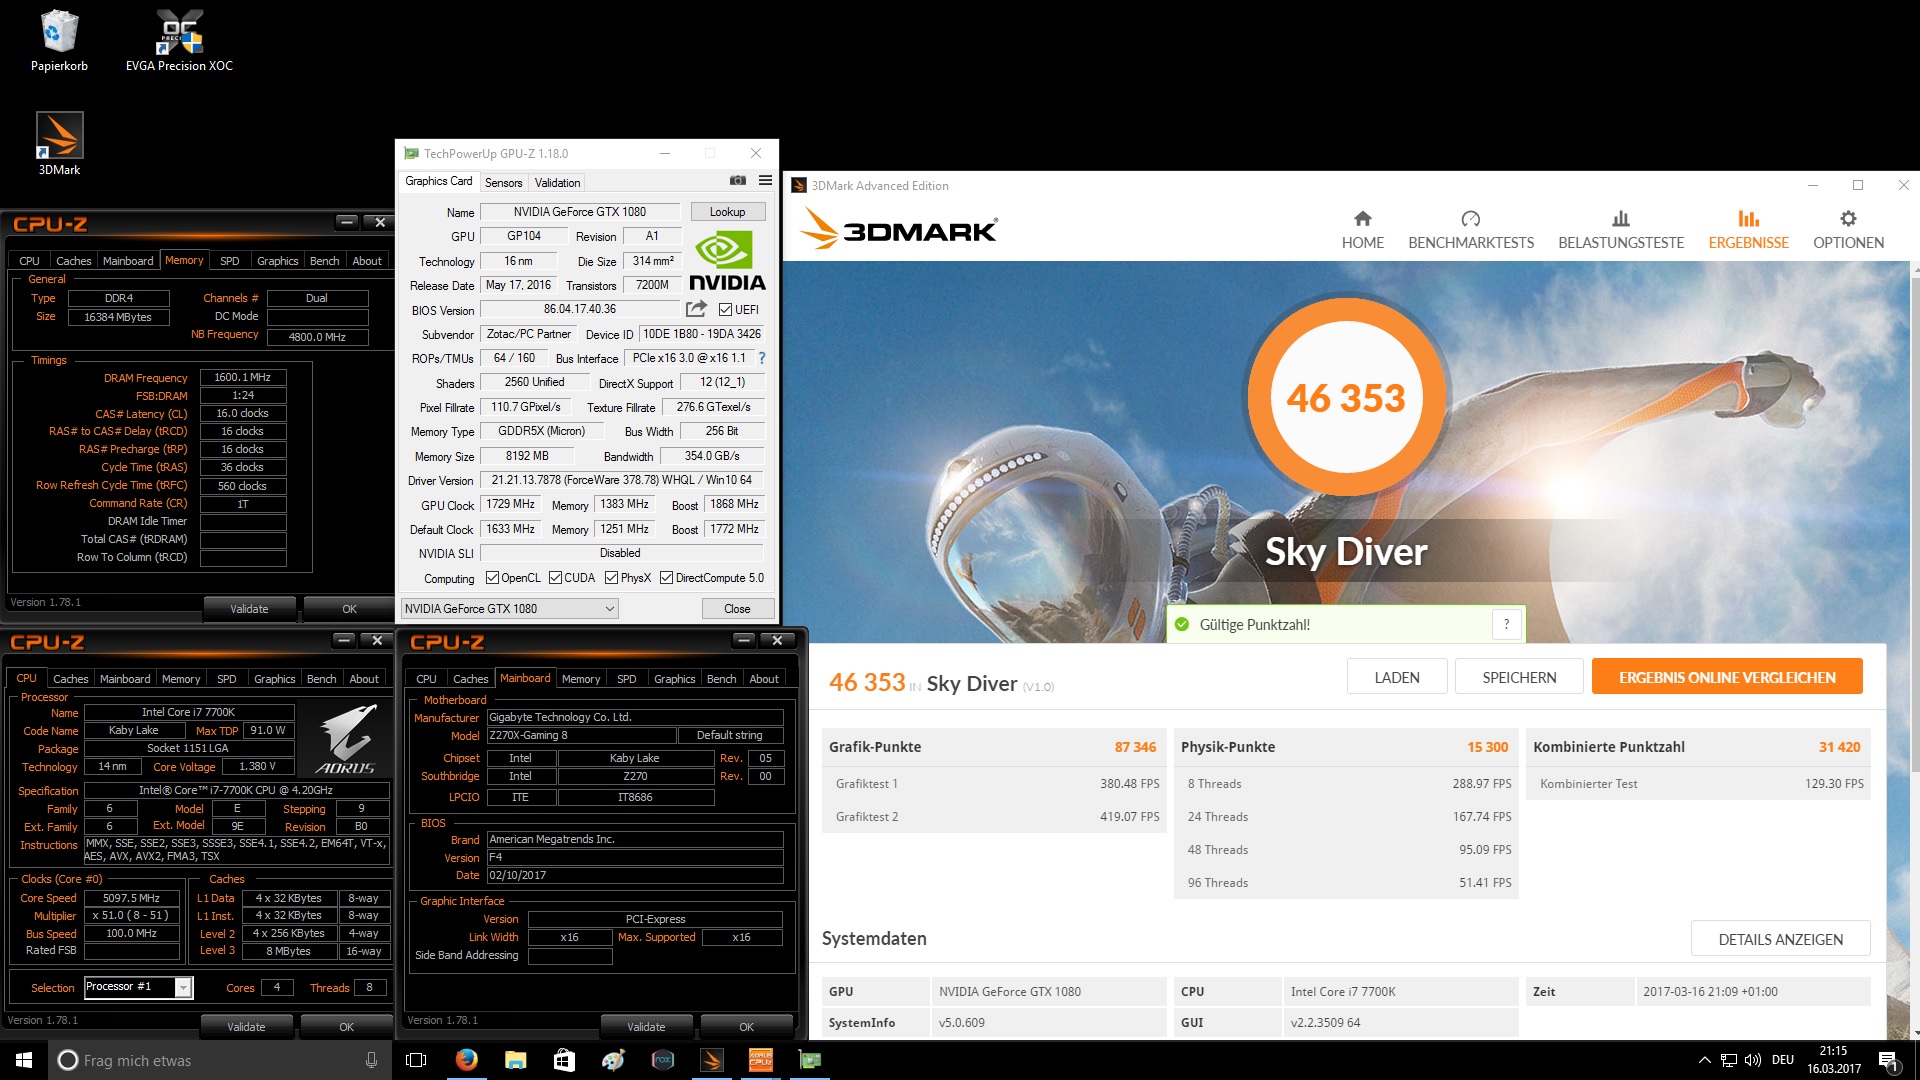Toggle the OpenCL checkbox in GPU-Z
Image resolution: width=1920 pixels, height=1080 pixels.
(492, 578)
